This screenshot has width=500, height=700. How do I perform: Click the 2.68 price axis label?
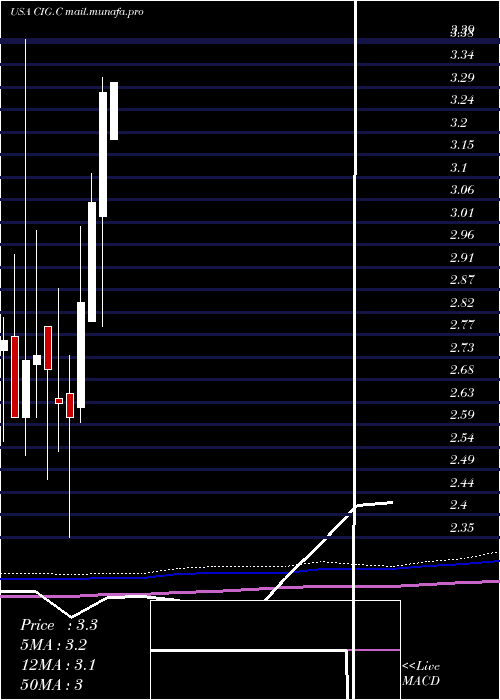tap(462, 370)
